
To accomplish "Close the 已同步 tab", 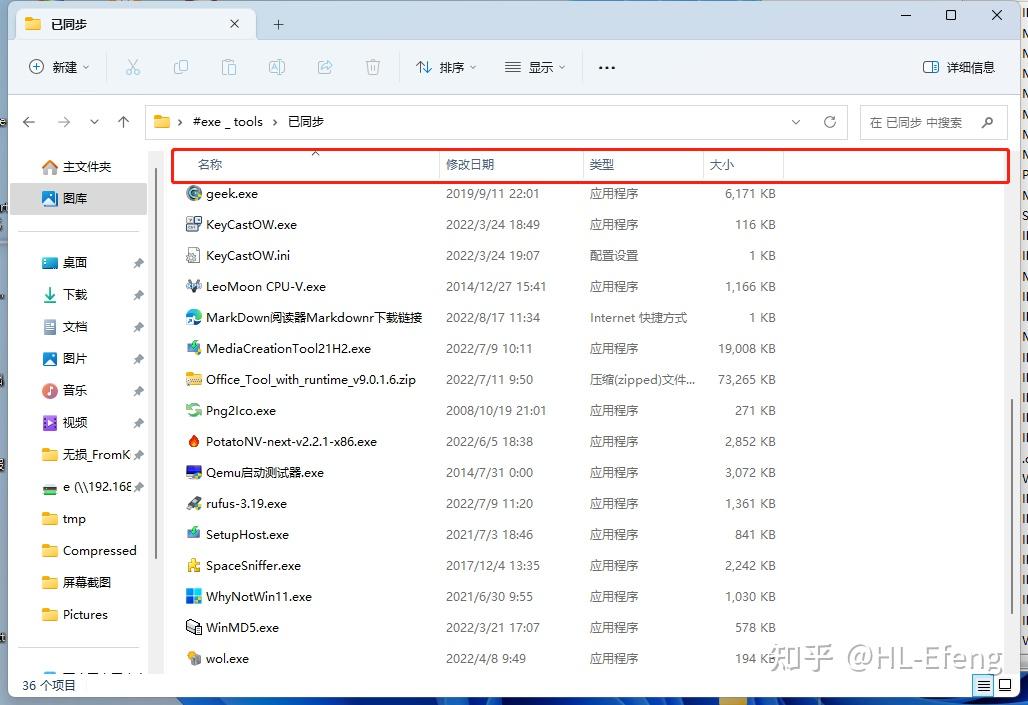I will pyautogui.click(x=234, y=24).
